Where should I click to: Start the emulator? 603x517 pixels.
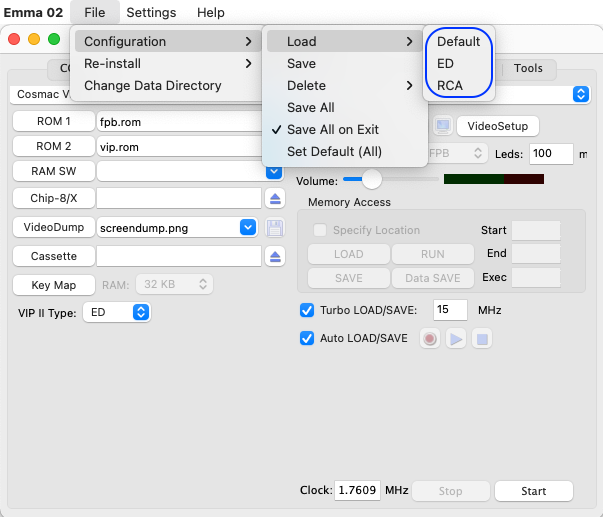[534, 491]
